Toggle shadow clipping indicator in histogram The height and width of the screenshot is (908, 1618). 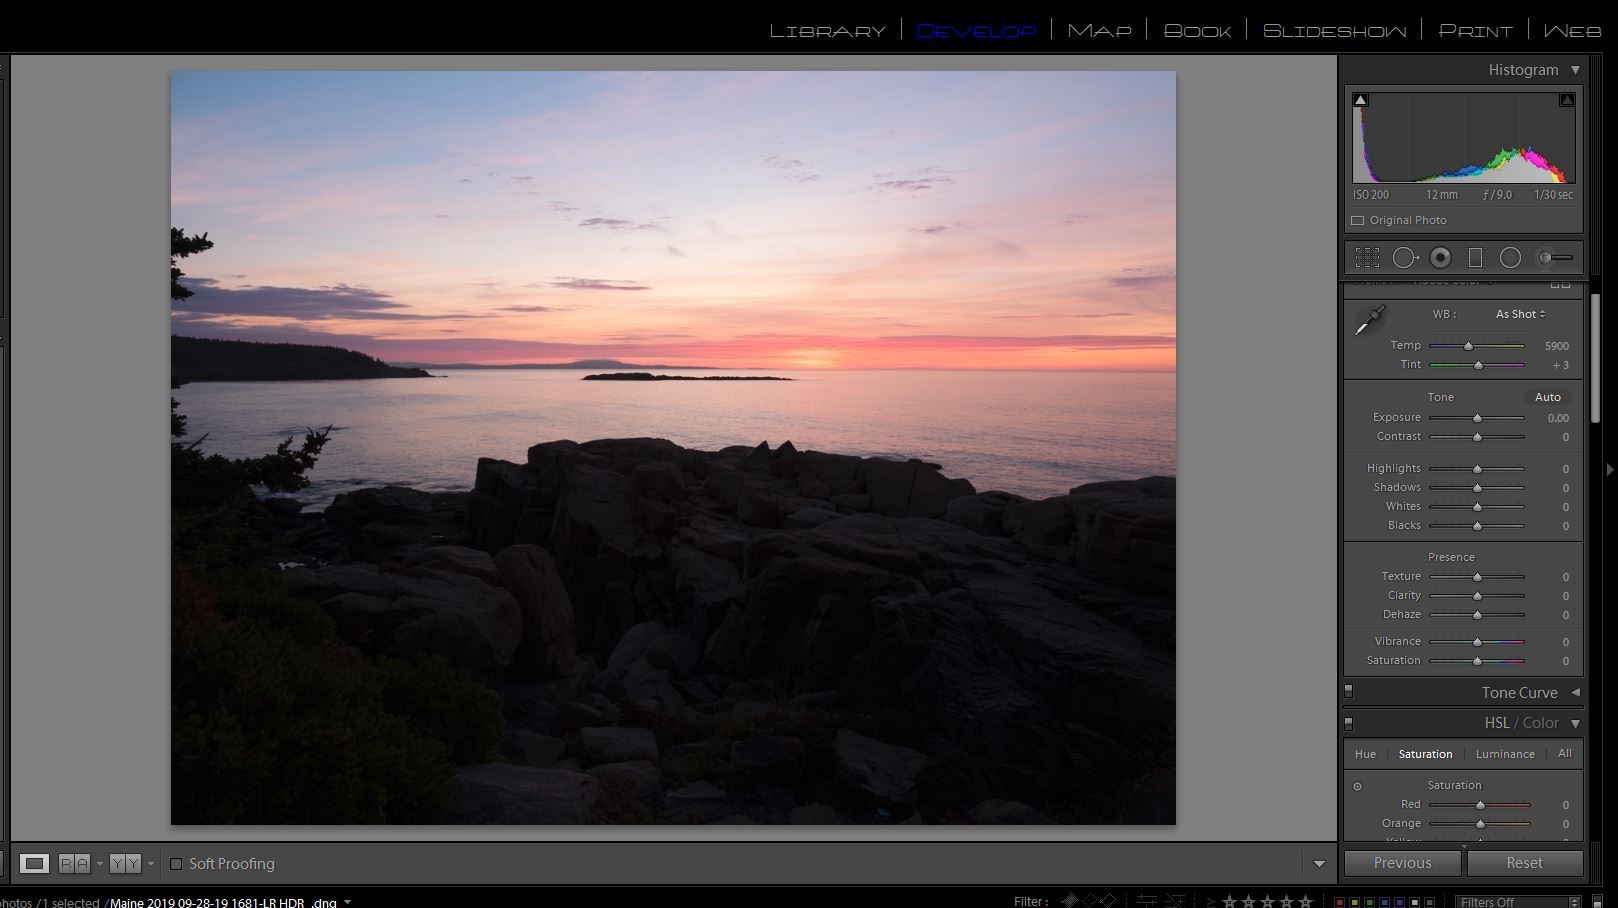(x=1360, y=100)
